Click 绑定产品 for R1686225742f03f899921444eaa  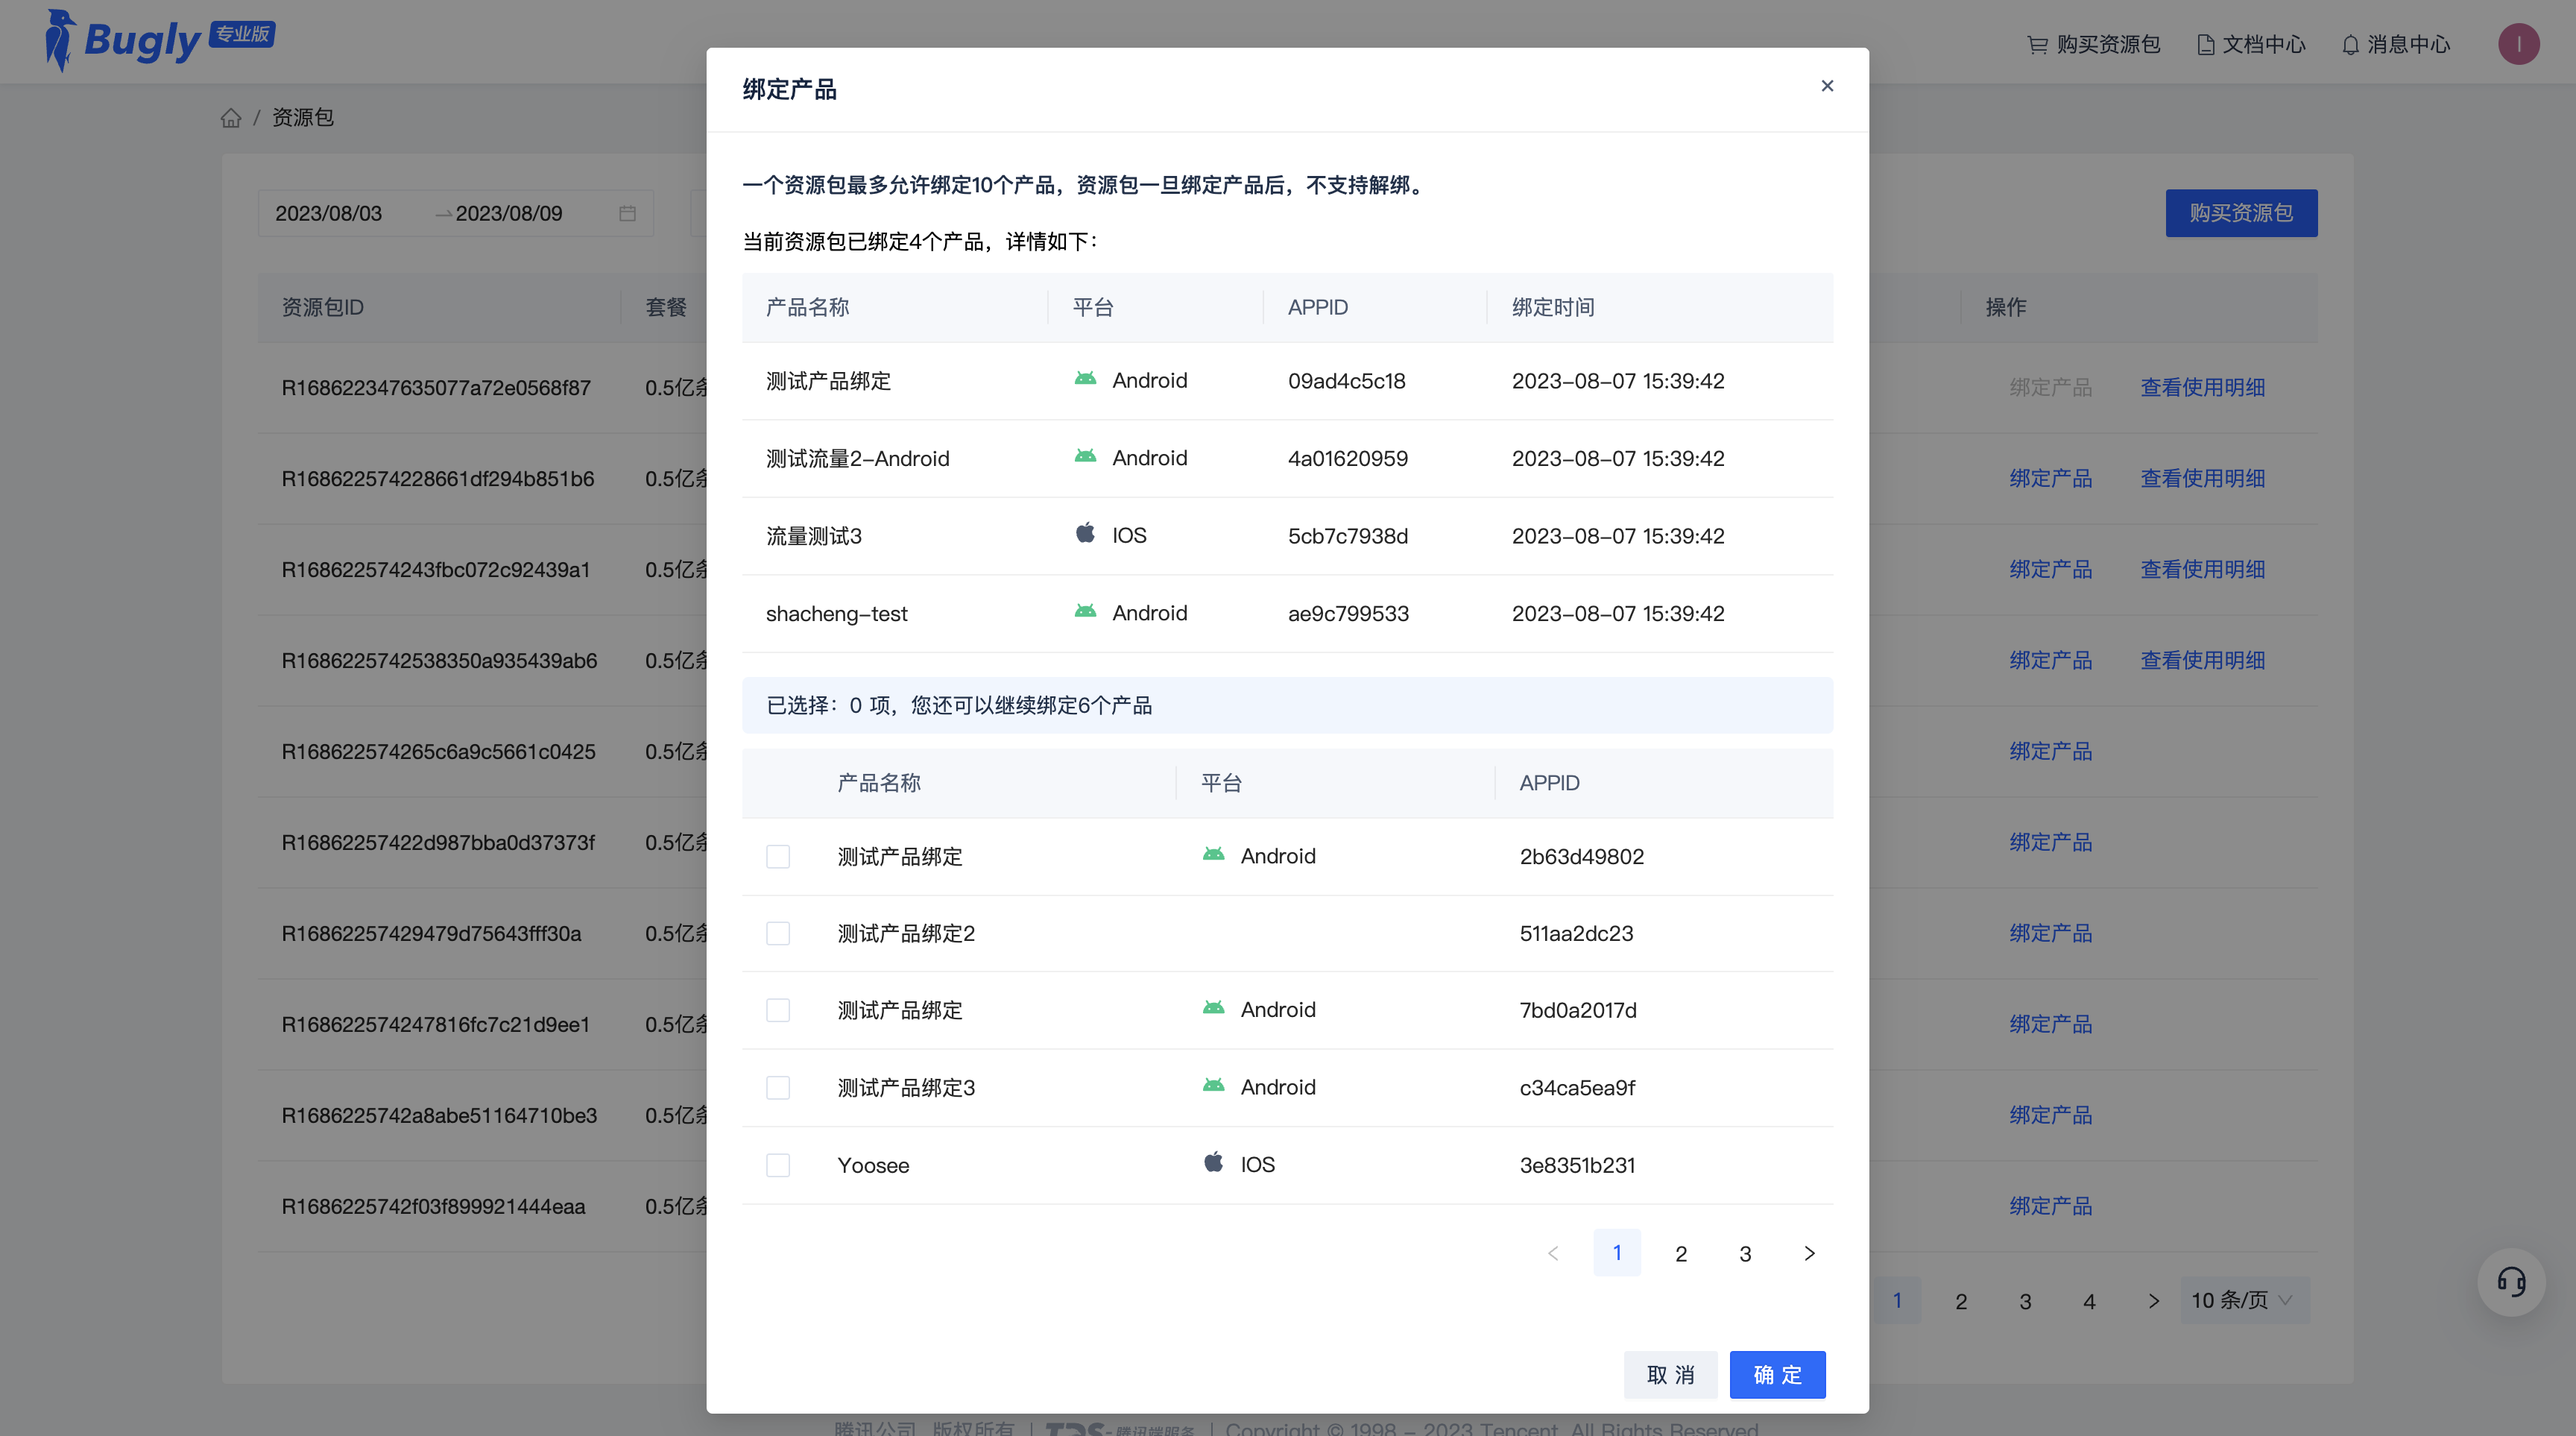pos(2050,1207)
